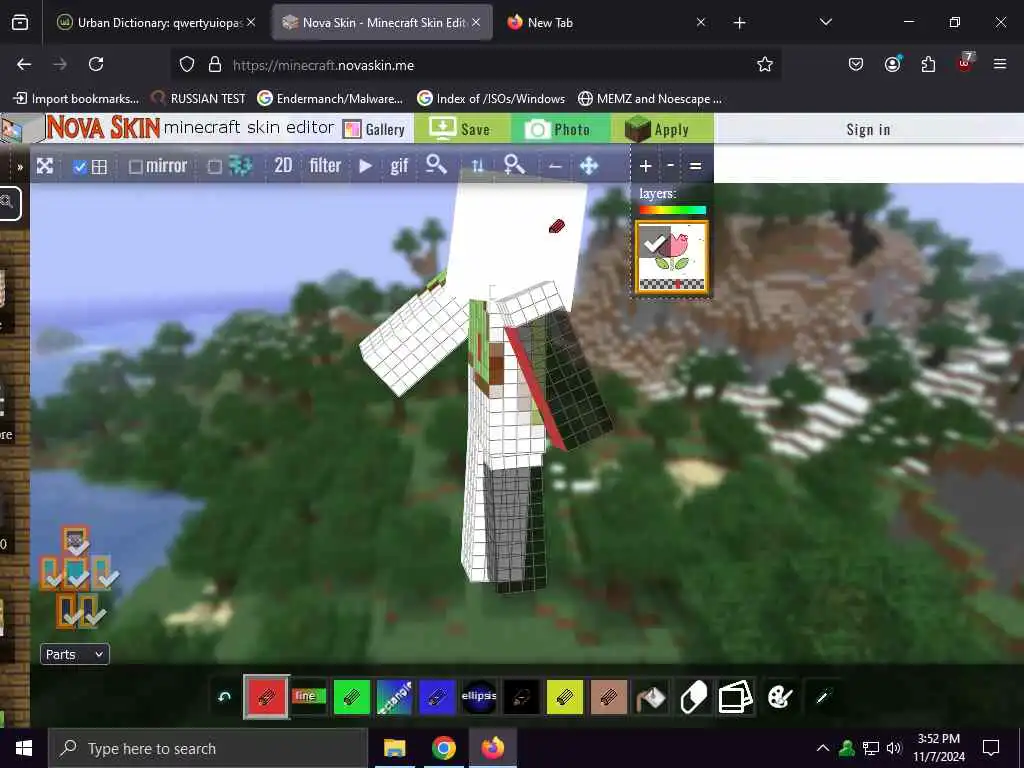Image resolution: width=1024 pixels, height=768 pixels.
Task: Expand the left sidebar with double chevron
Action: [20, 167]
